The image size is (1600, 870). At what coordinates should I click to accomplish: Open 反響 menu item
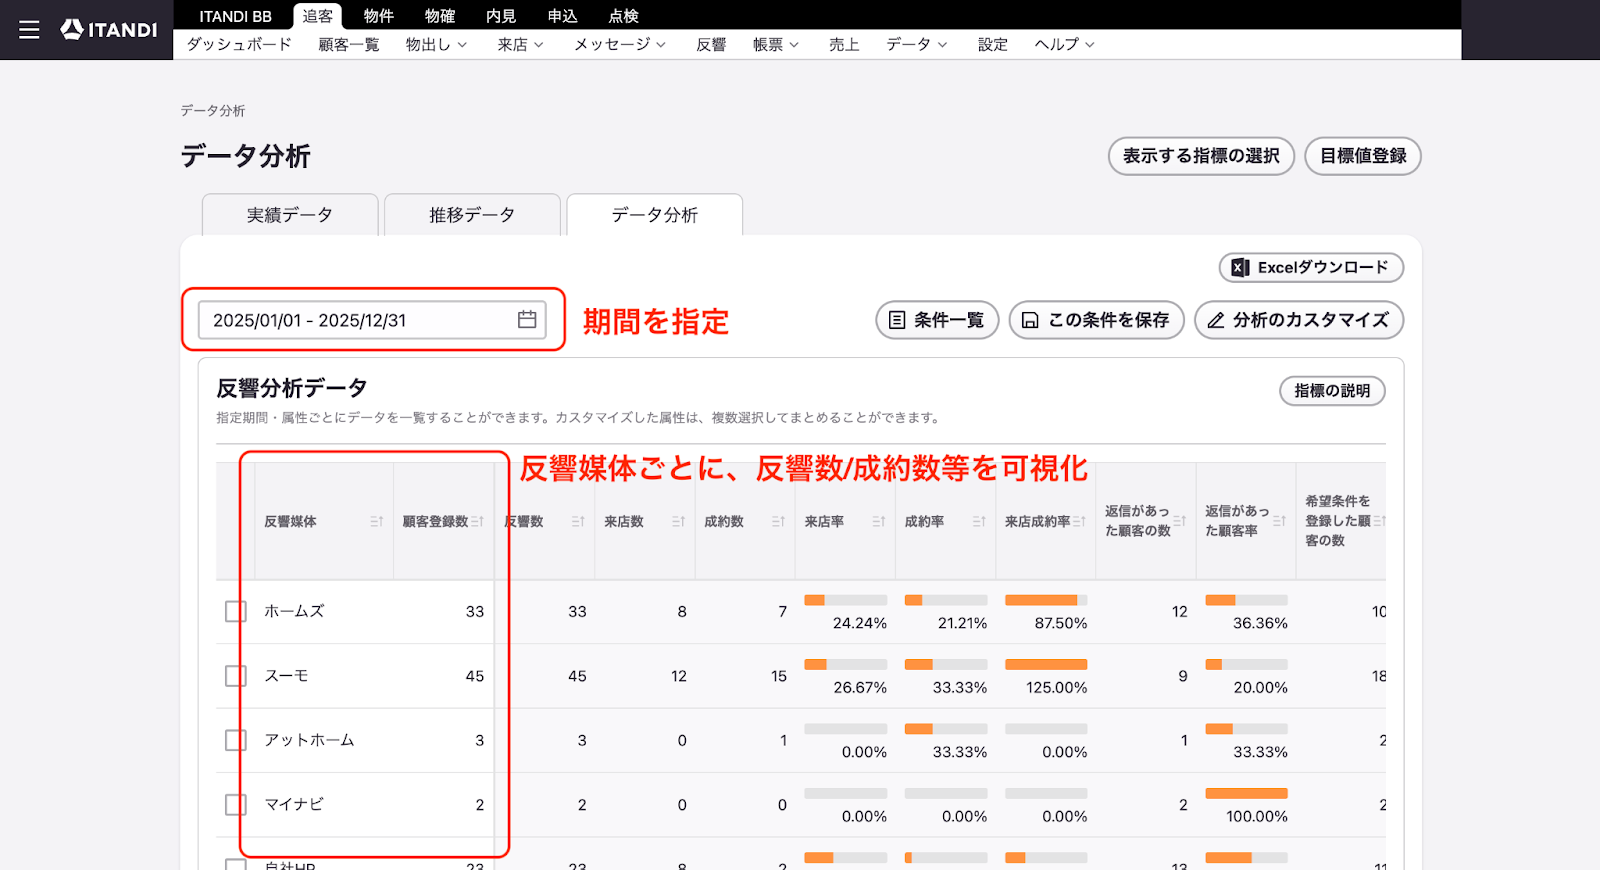pos(711,45)
